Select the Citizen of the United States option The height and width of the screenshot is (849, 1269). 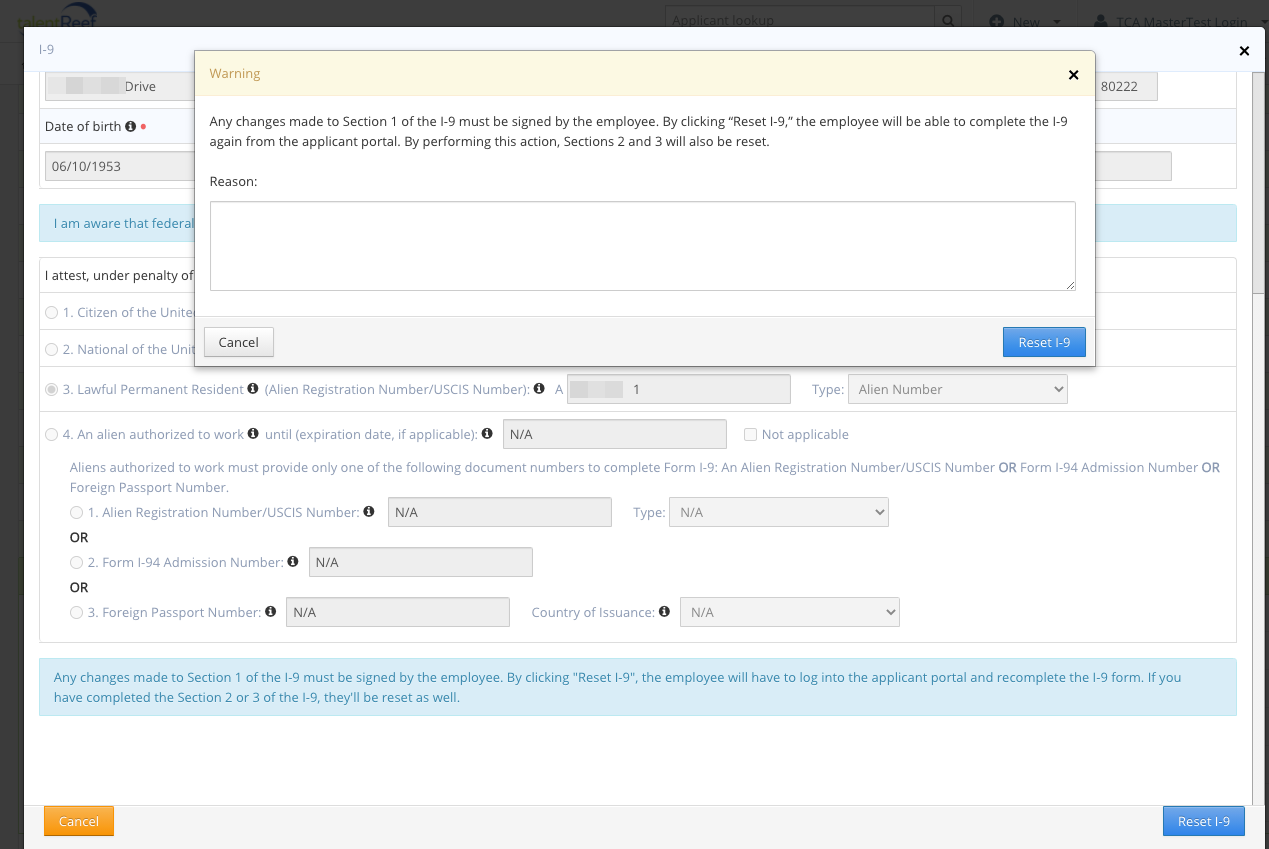[51, 312]
